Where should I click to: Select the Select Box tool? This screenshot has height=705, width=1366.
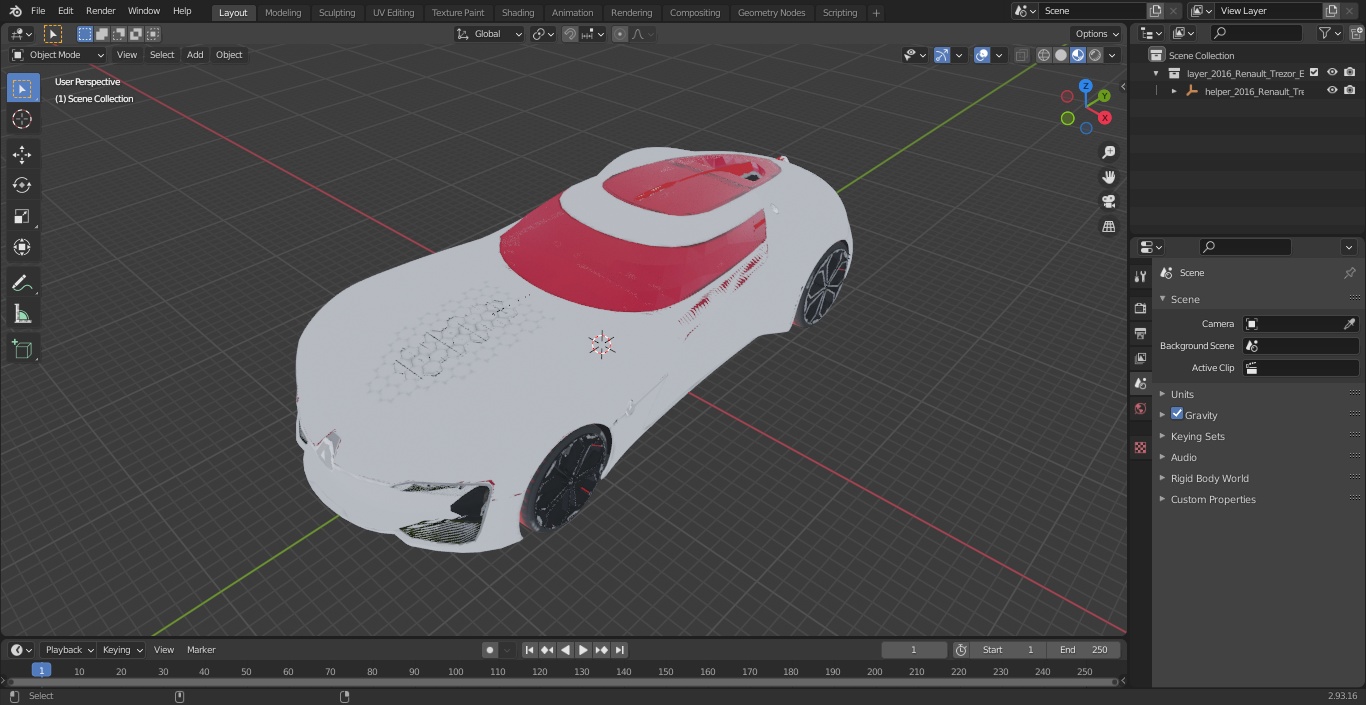click(22, 88)
